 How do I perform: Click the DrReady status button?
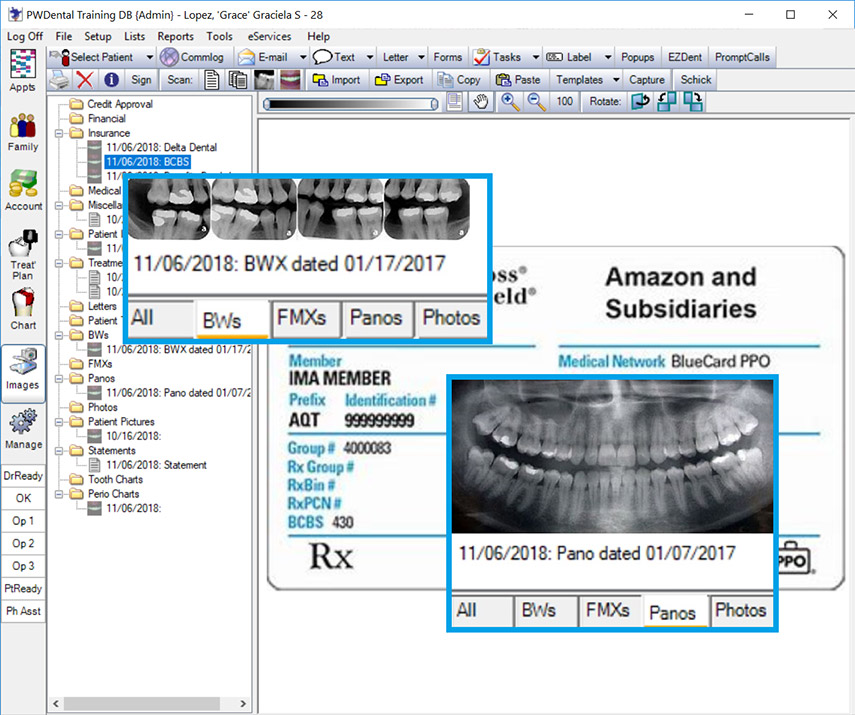pyautogui.click(x=23, y=476)
